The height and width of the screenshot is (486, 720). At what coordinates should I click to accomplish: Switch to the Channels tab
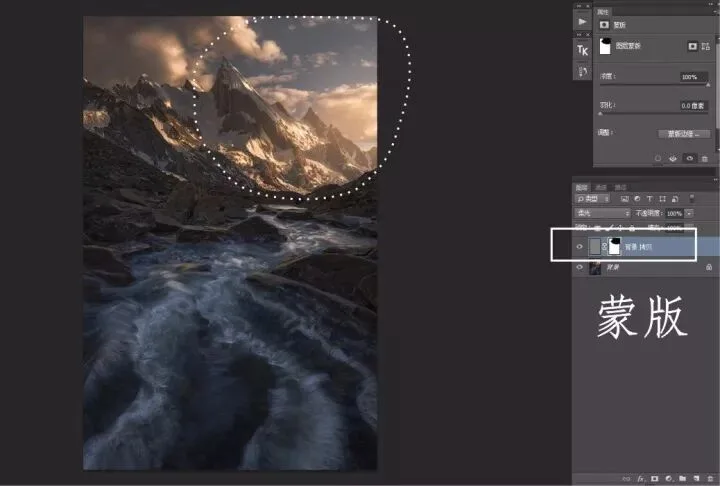pyautogui.click(x=601, y=187)
